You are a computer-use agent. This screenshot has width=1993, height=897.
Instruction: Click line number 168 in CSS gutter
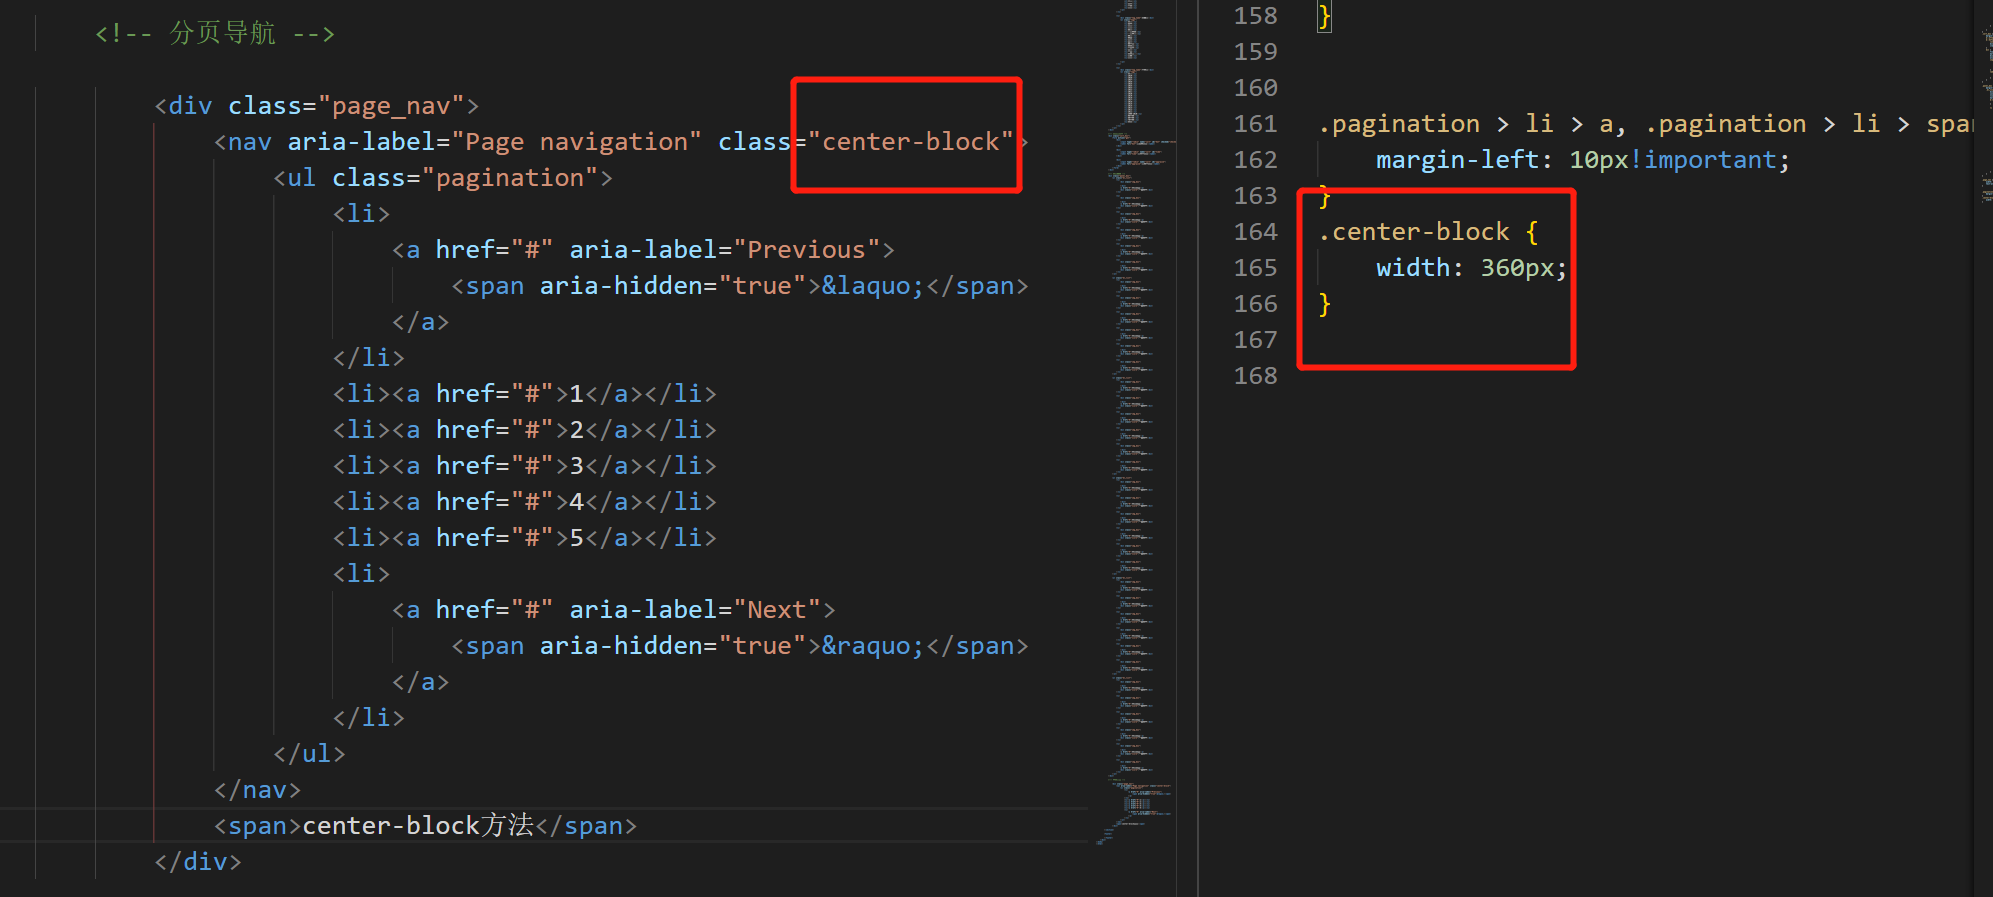click(1256, 375)
